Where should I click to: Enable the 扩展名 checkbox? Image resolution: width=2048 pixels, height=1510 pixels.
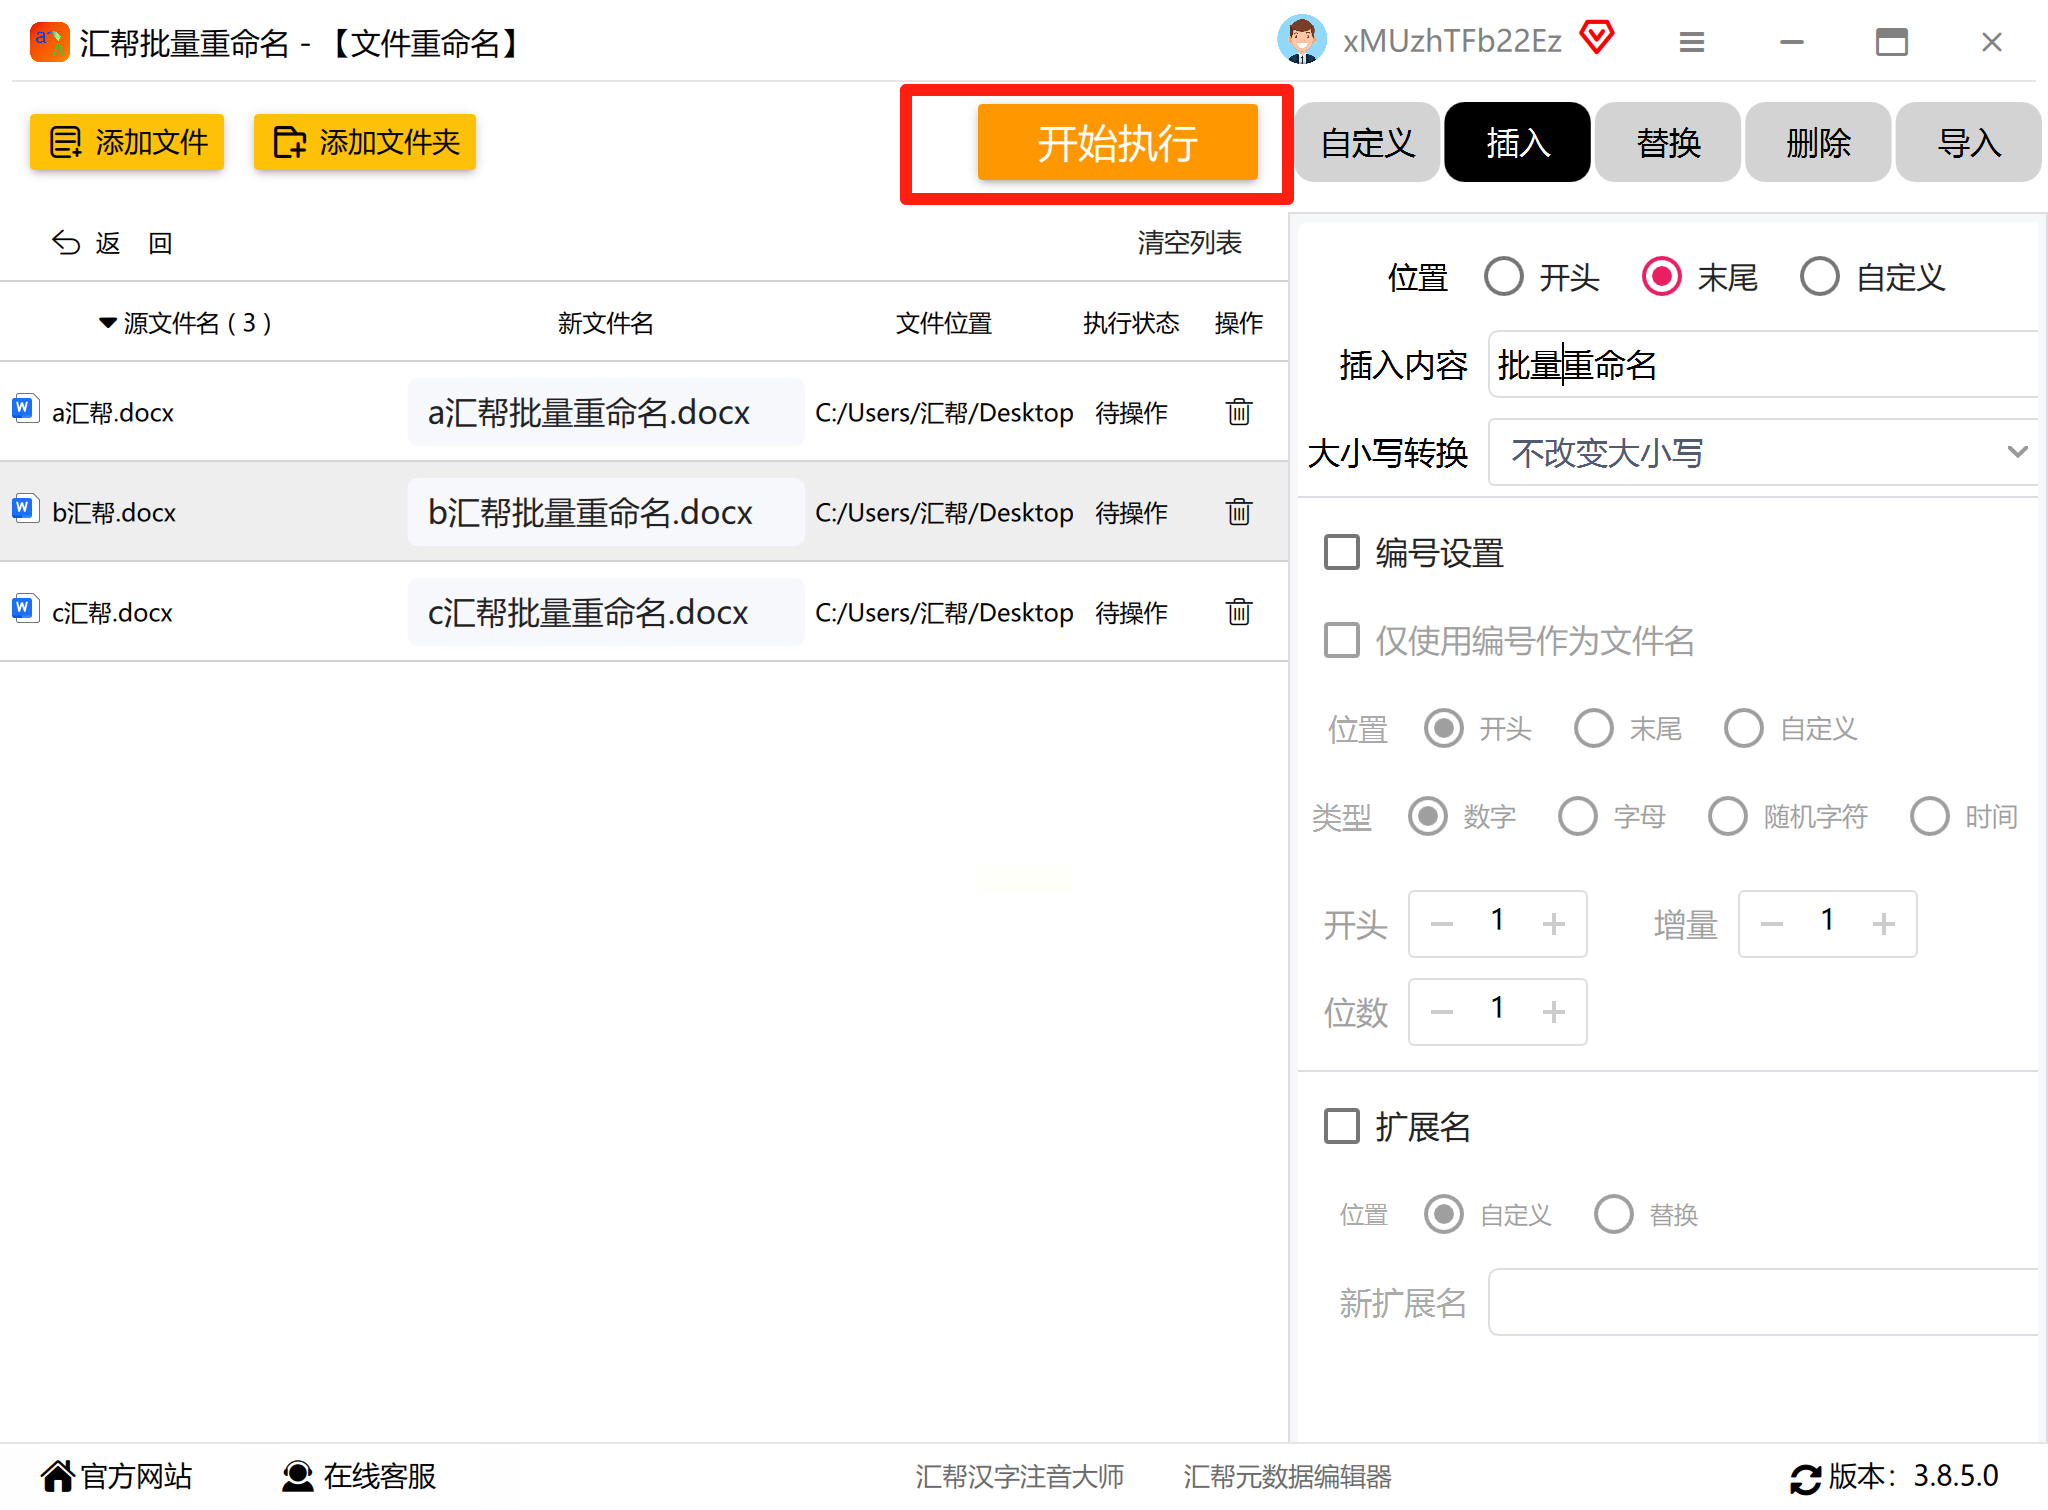(x=1342, y=1126)
